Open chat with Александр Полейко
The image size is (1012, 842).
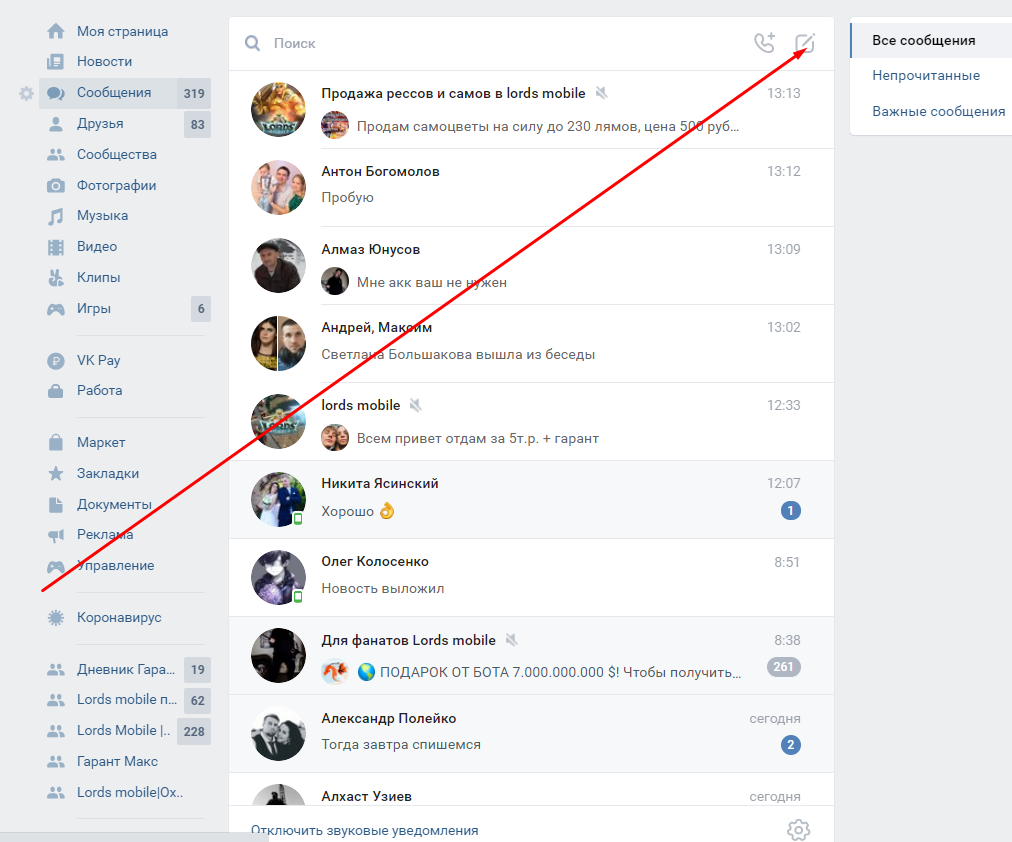[531, 734]
